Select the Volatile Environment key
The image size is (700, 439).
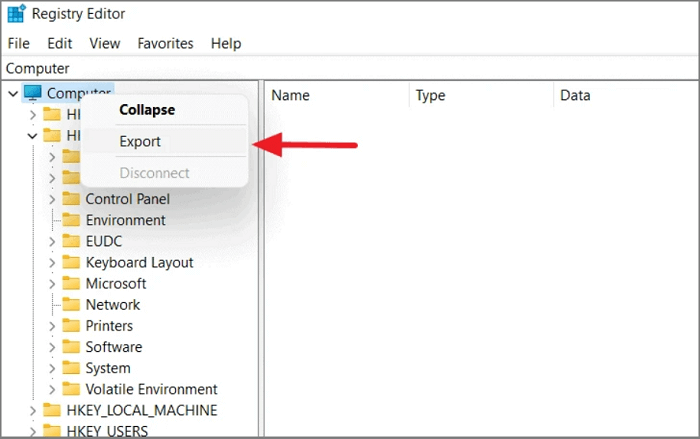click(151, 389)
